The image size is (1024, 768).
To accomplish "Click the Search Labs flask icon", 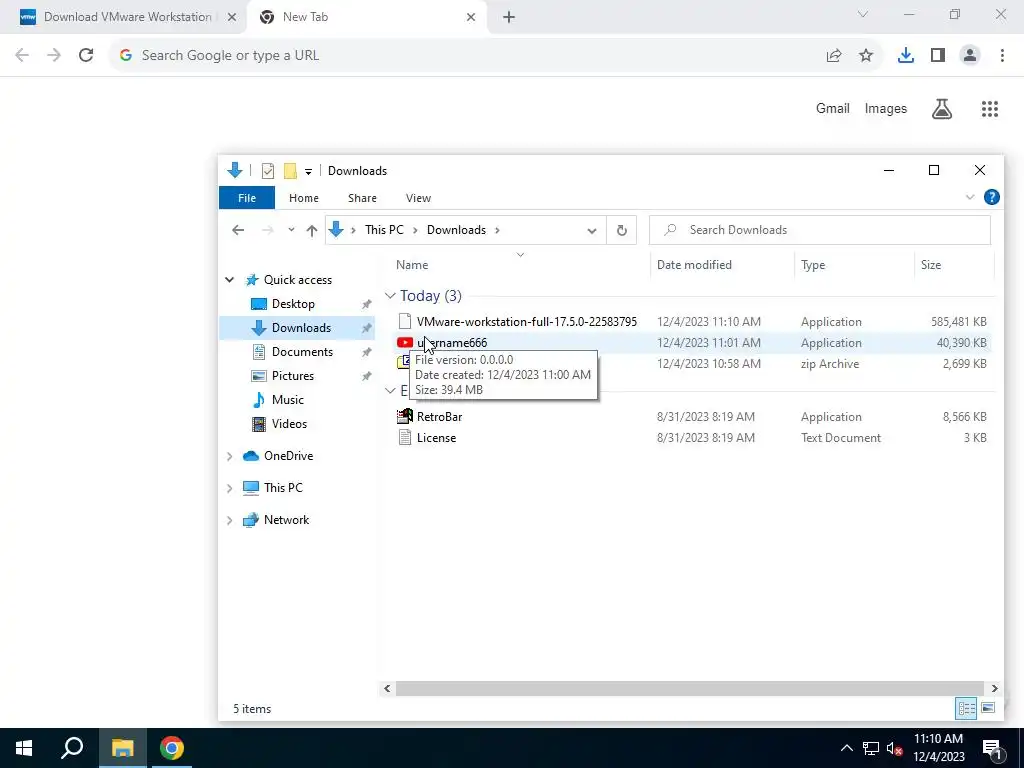I will pos(941,109).
